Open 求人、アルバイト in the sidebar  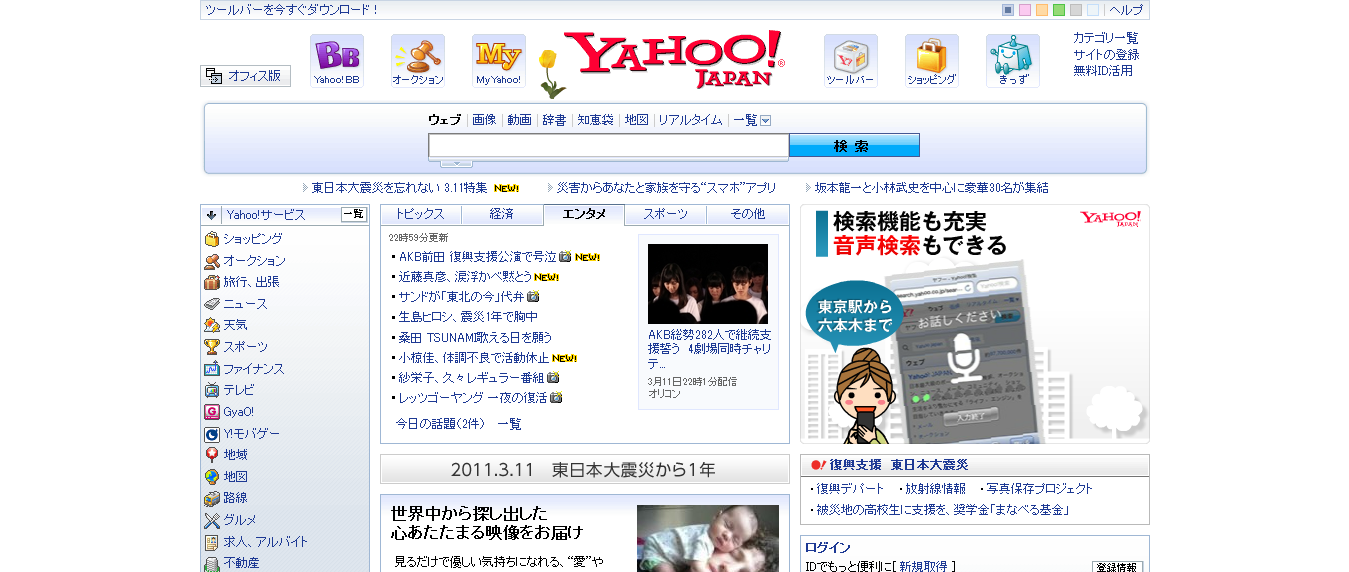coord(265,542)
